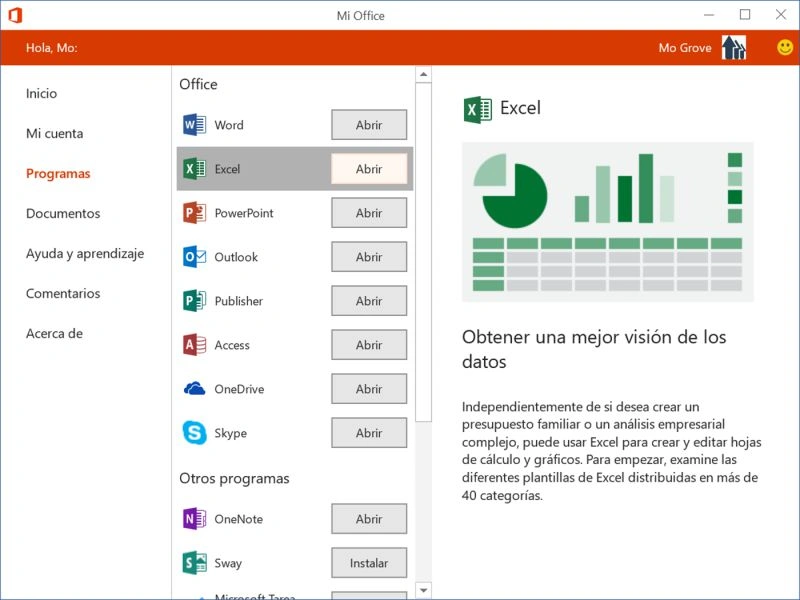
Task: Click Mo Grove's profile picture
Action: tap(734, 47)
